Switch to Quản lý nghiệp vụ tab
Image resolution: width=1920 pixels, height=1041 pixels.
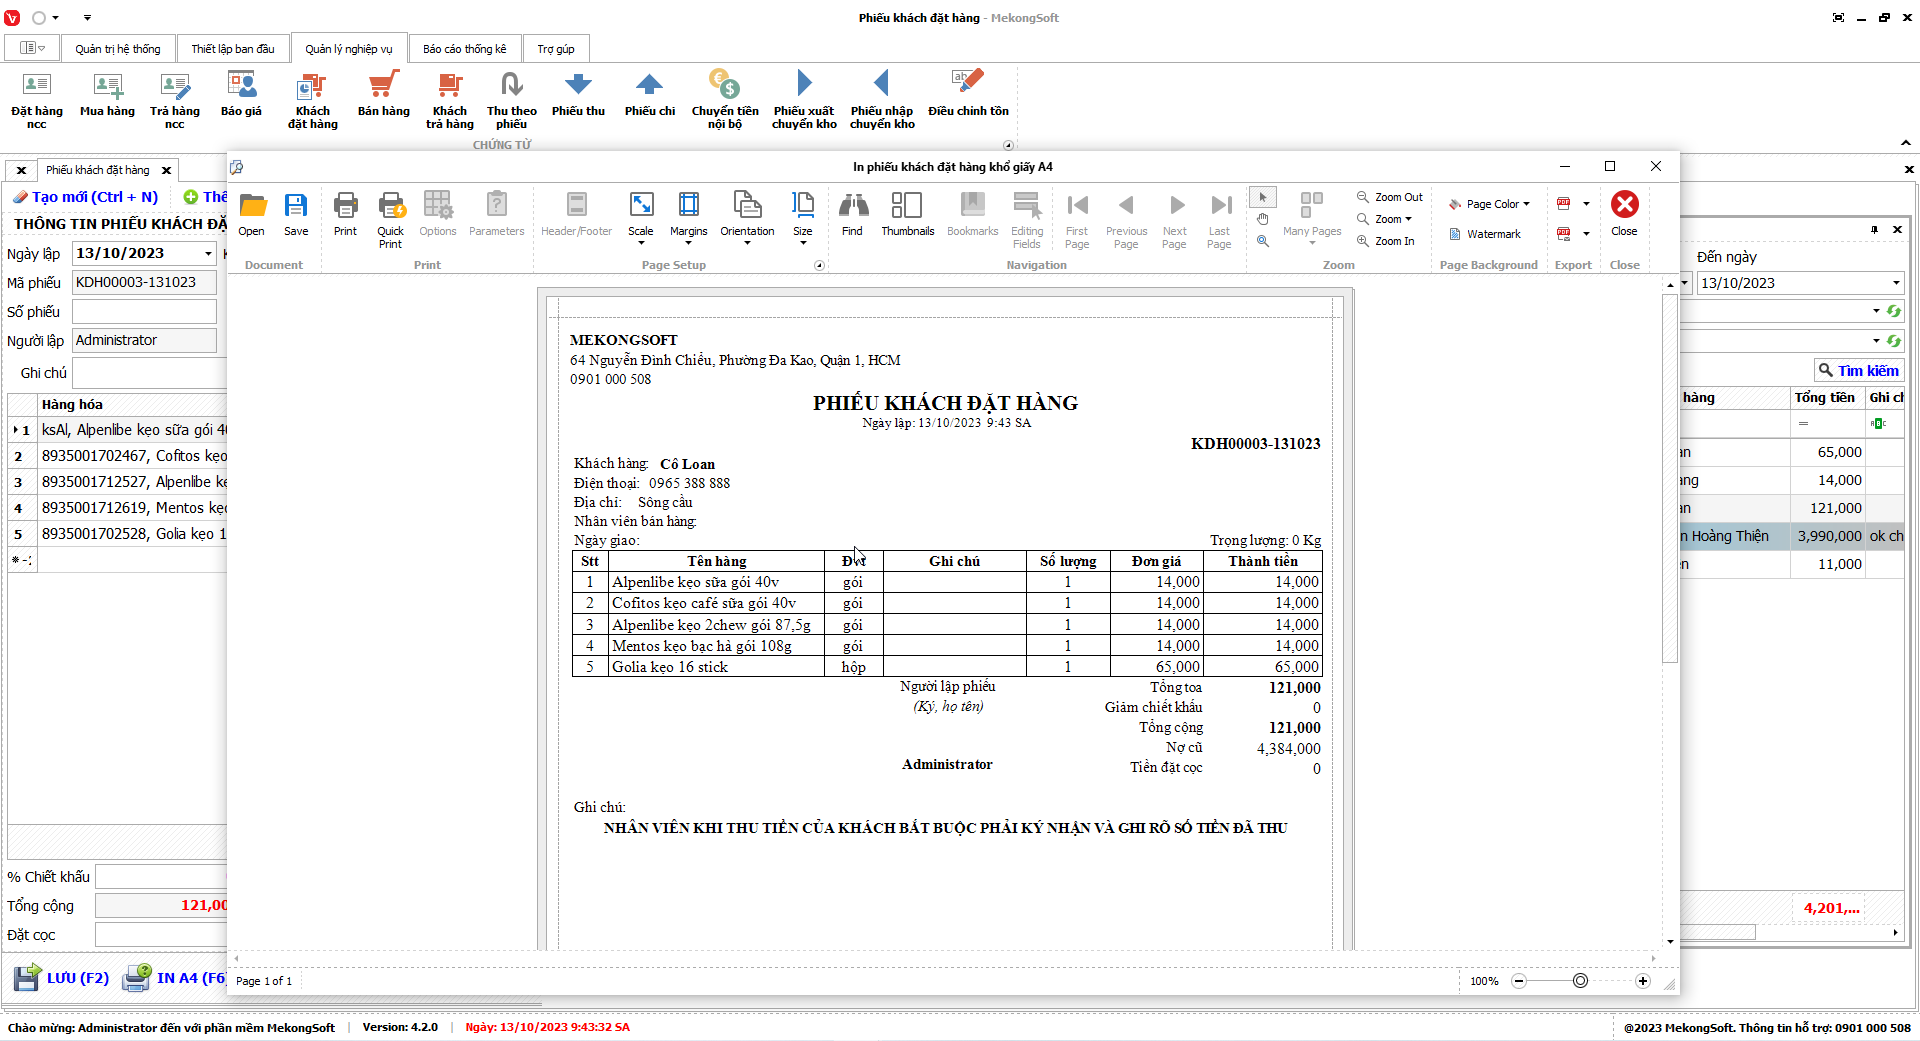click(x=349, y=49)
